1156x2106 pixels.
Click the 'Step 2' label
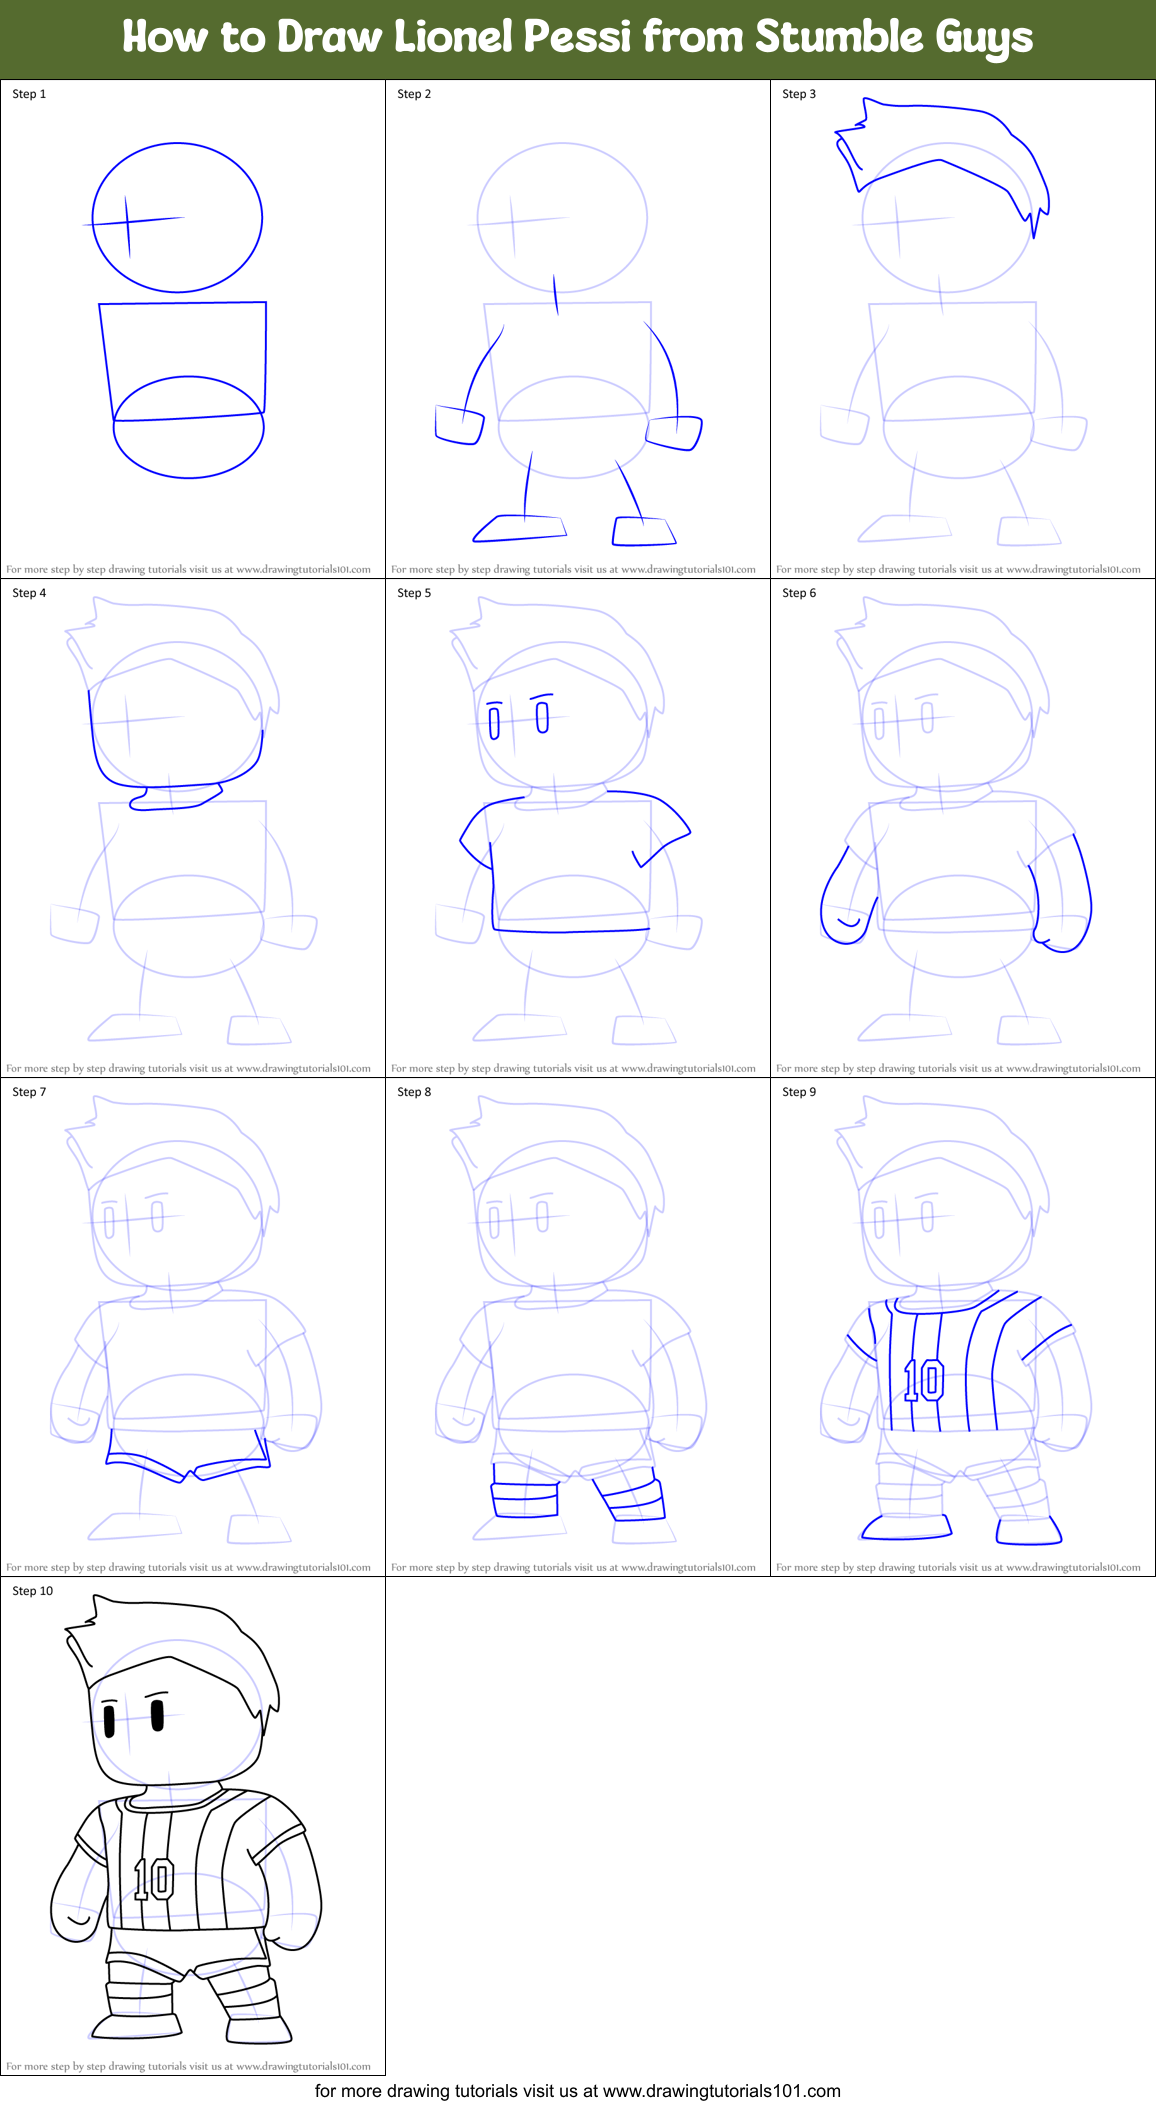tap(414, 94)
